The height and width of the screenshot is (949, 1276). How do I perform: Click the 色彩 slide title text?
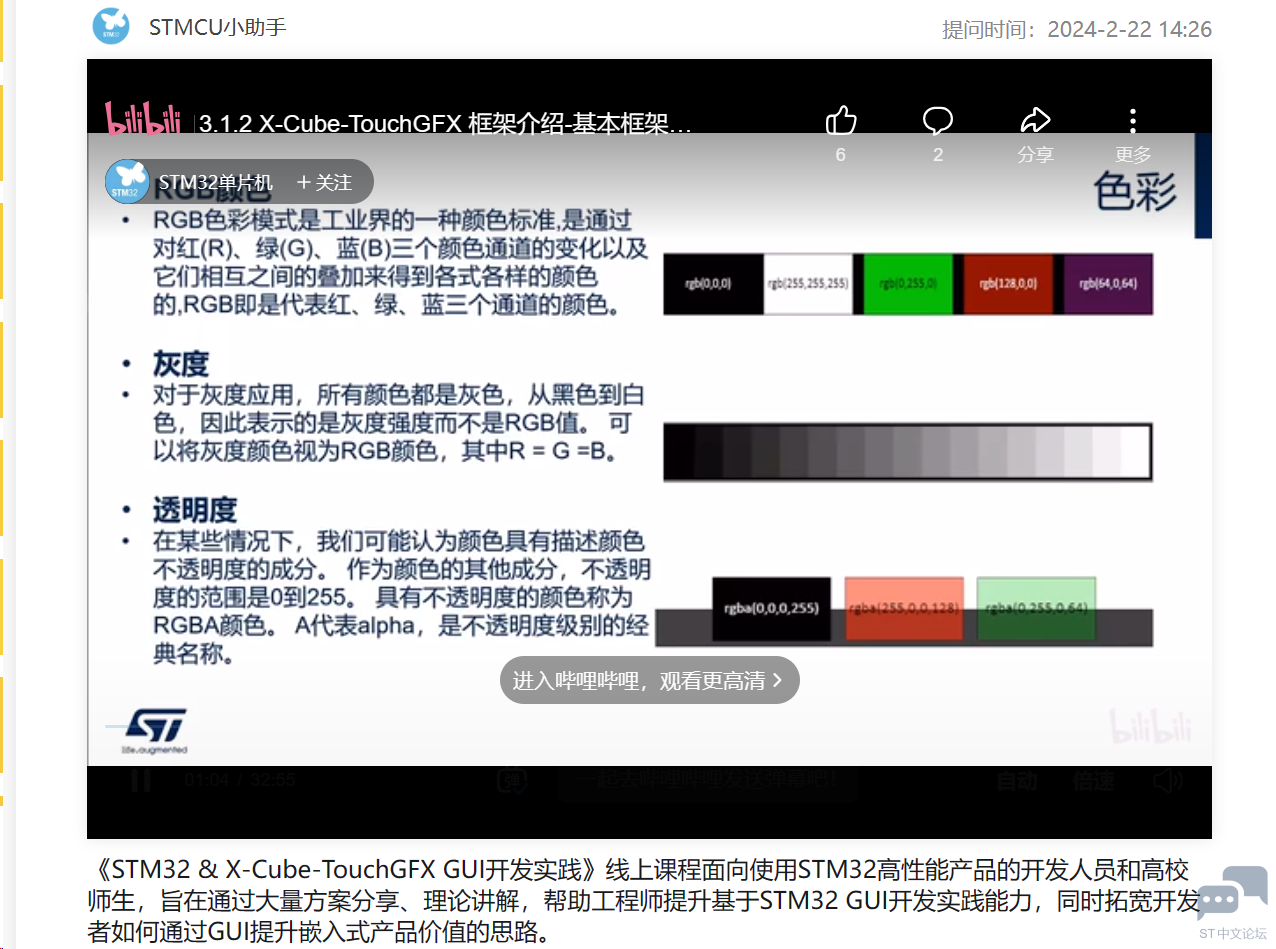(1135, 190)
